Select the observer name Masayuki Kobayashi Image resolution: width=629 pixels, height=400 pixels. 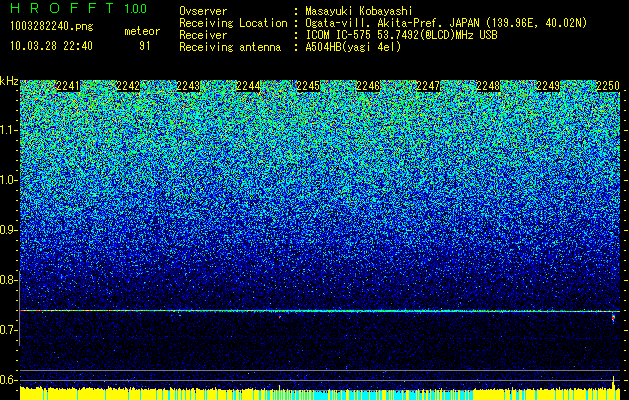359,11
